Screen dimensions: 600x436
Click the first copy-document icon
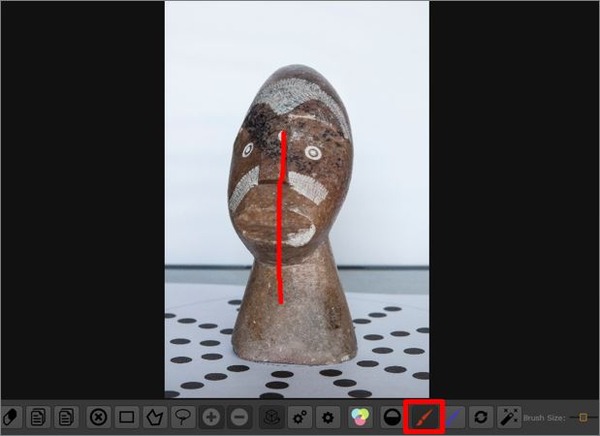[x=38, y=416]
